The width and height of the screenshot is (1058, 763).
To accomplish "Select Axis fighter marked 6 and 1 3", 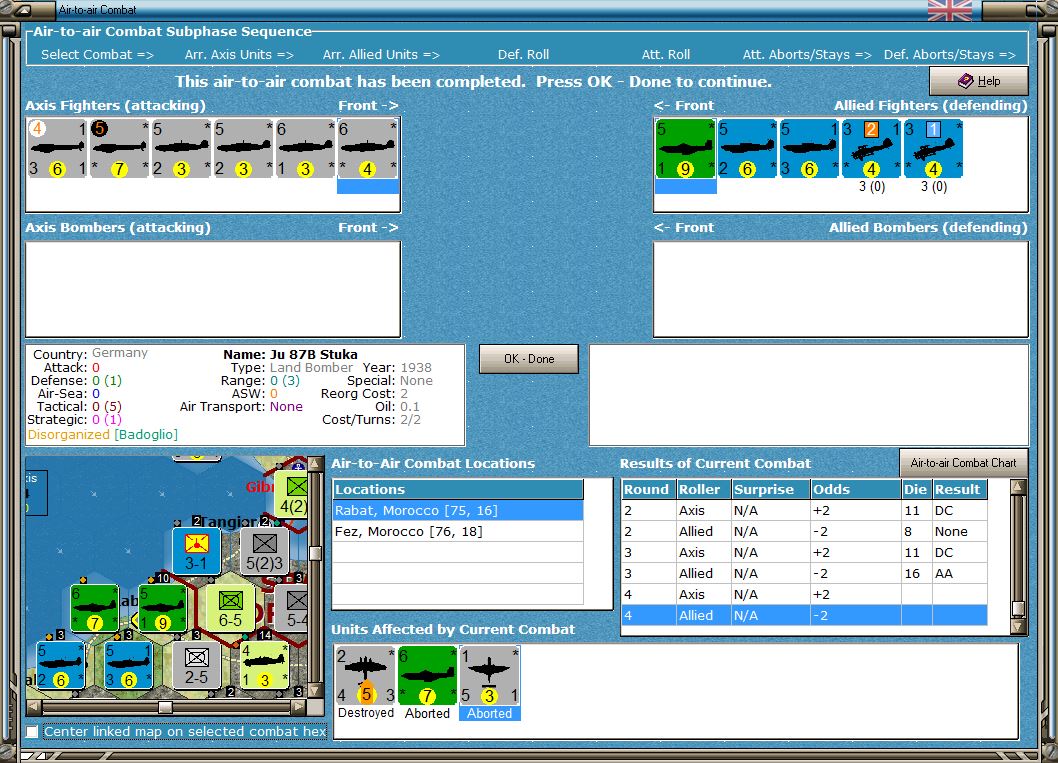I will (x=306, y=148).
